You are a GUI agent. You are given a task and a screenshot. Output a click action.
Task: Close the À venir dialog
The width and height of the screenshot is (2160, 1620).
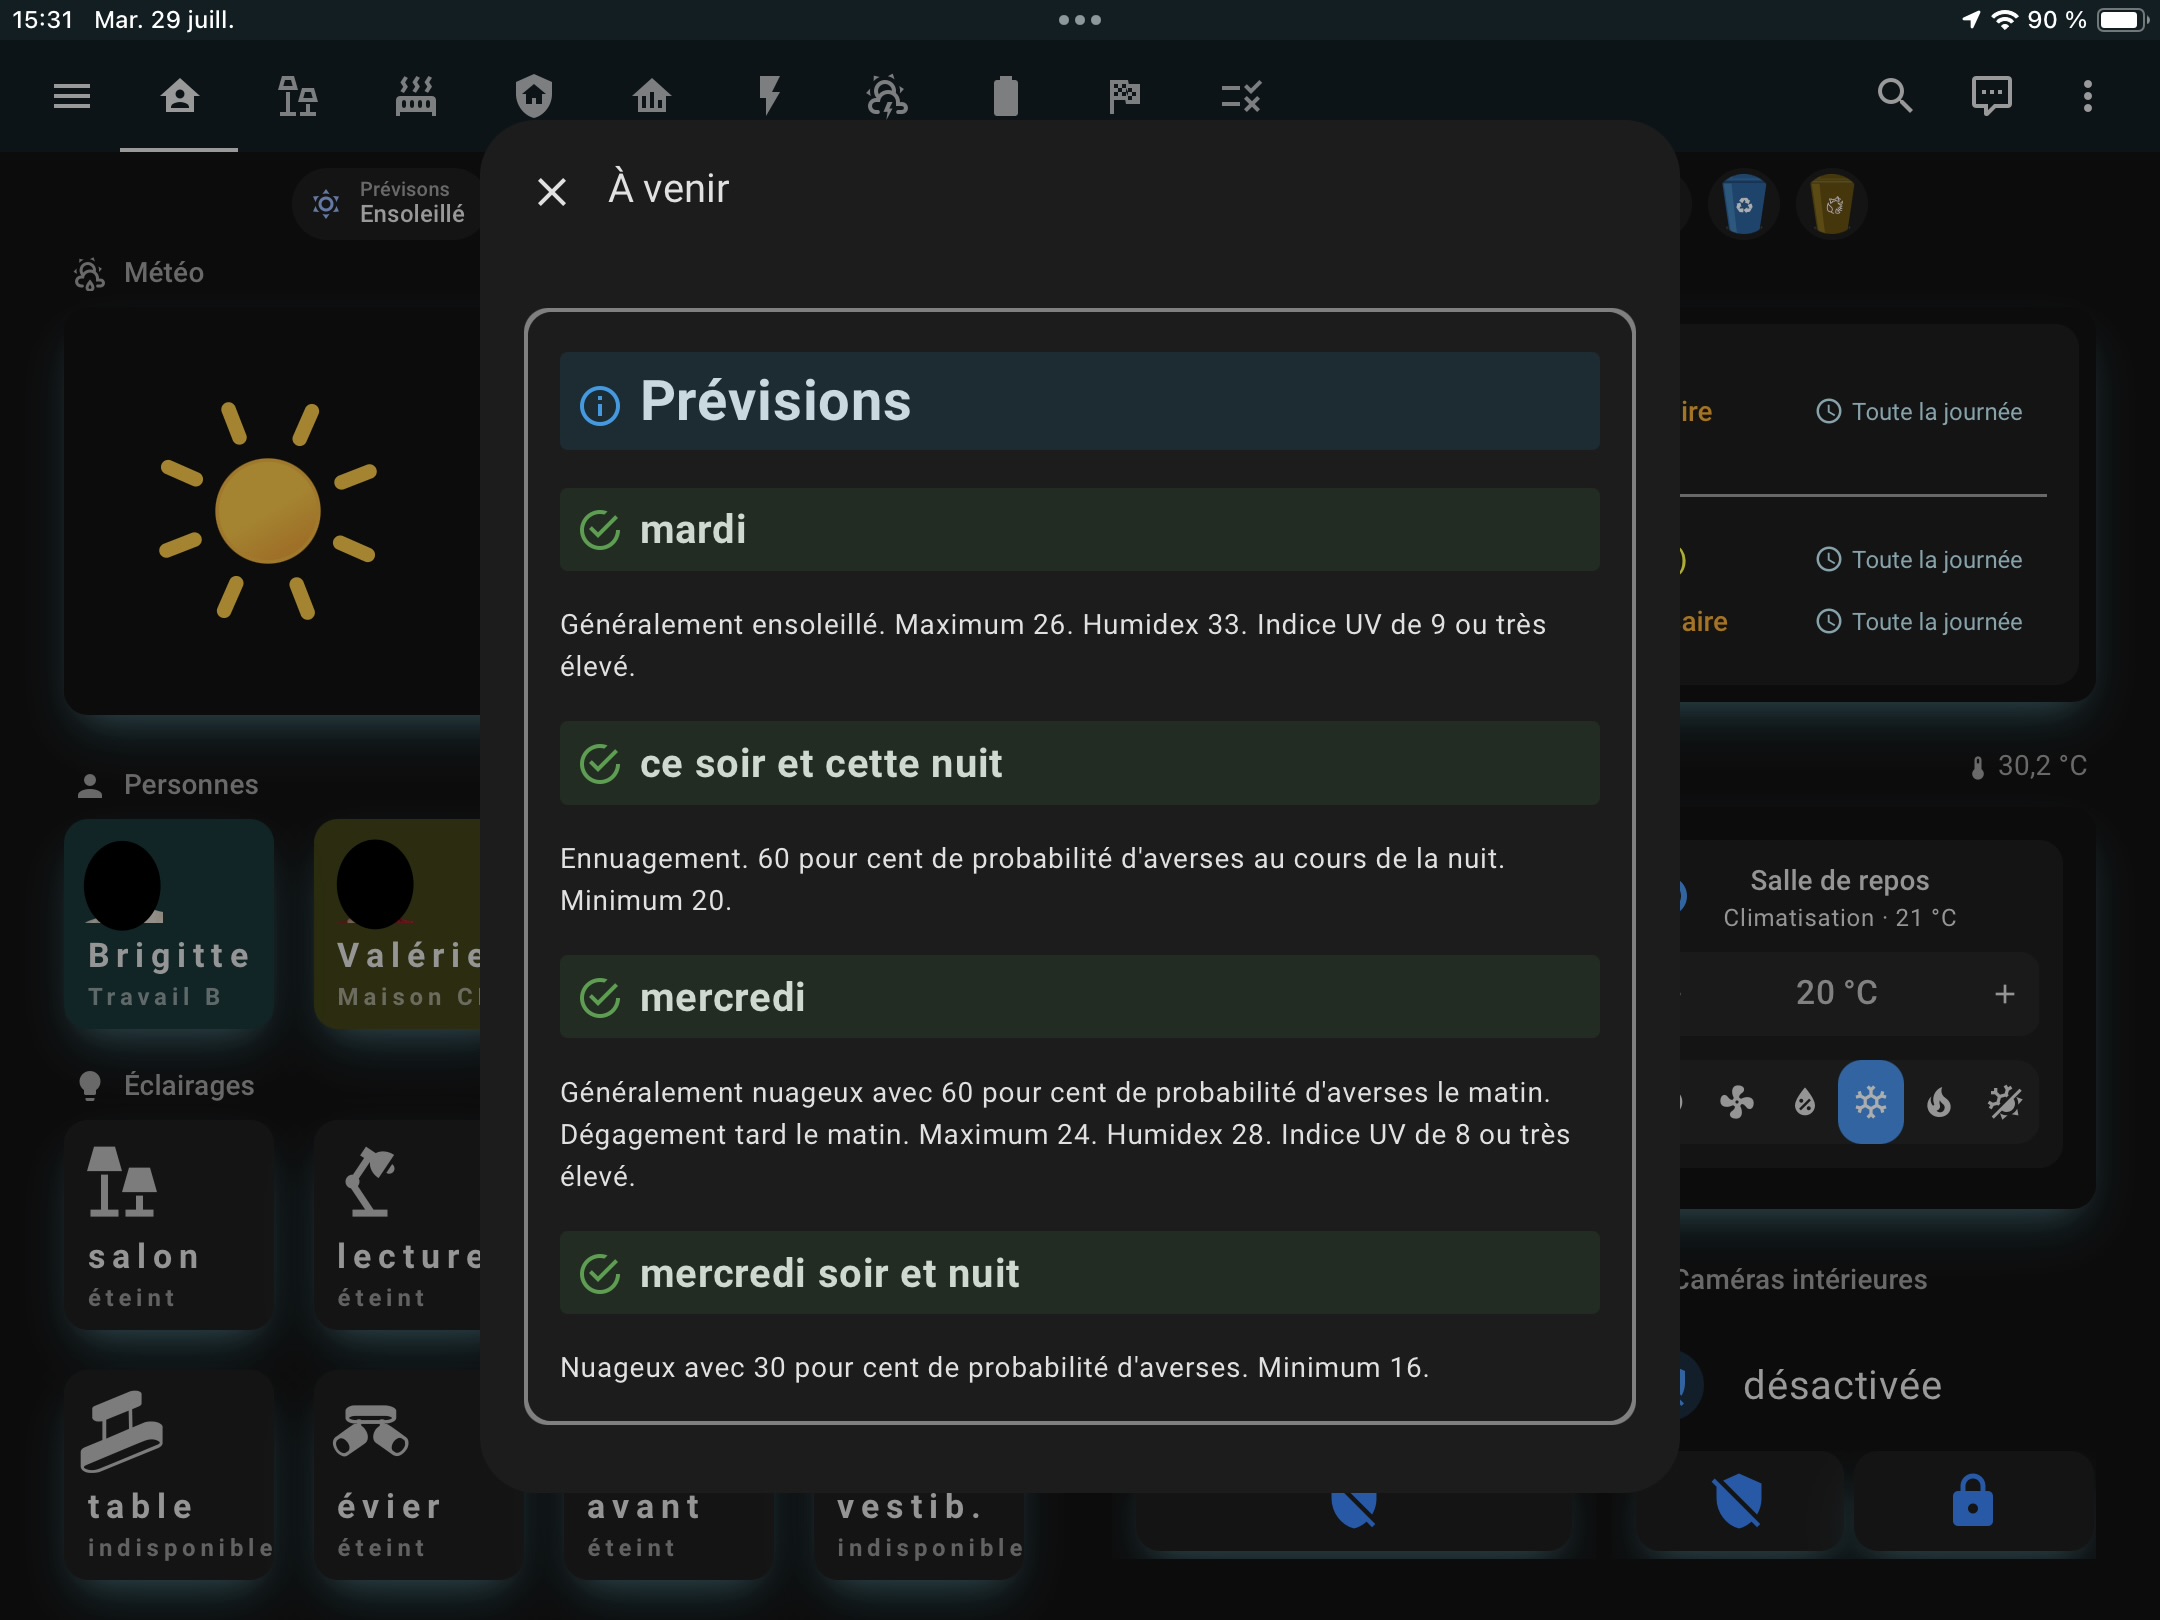click(x=552, y=191)
